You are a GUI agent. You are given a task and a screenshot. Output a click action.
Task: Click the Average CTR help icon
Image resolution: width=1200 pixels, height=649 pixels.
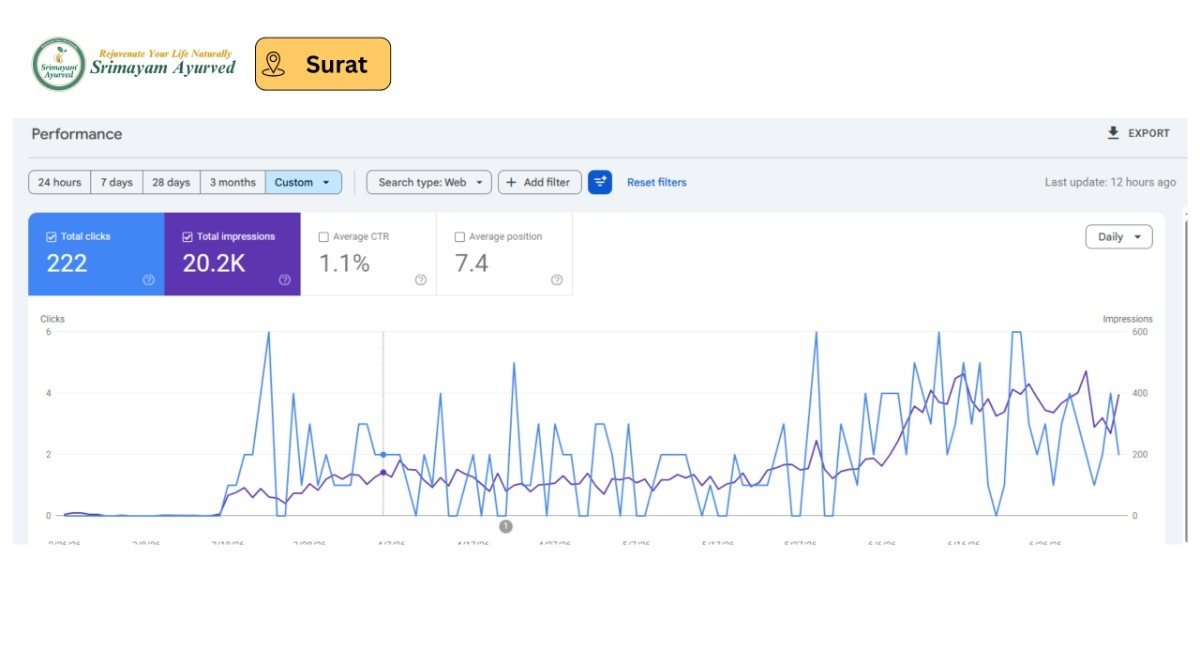tap(421, 280)
